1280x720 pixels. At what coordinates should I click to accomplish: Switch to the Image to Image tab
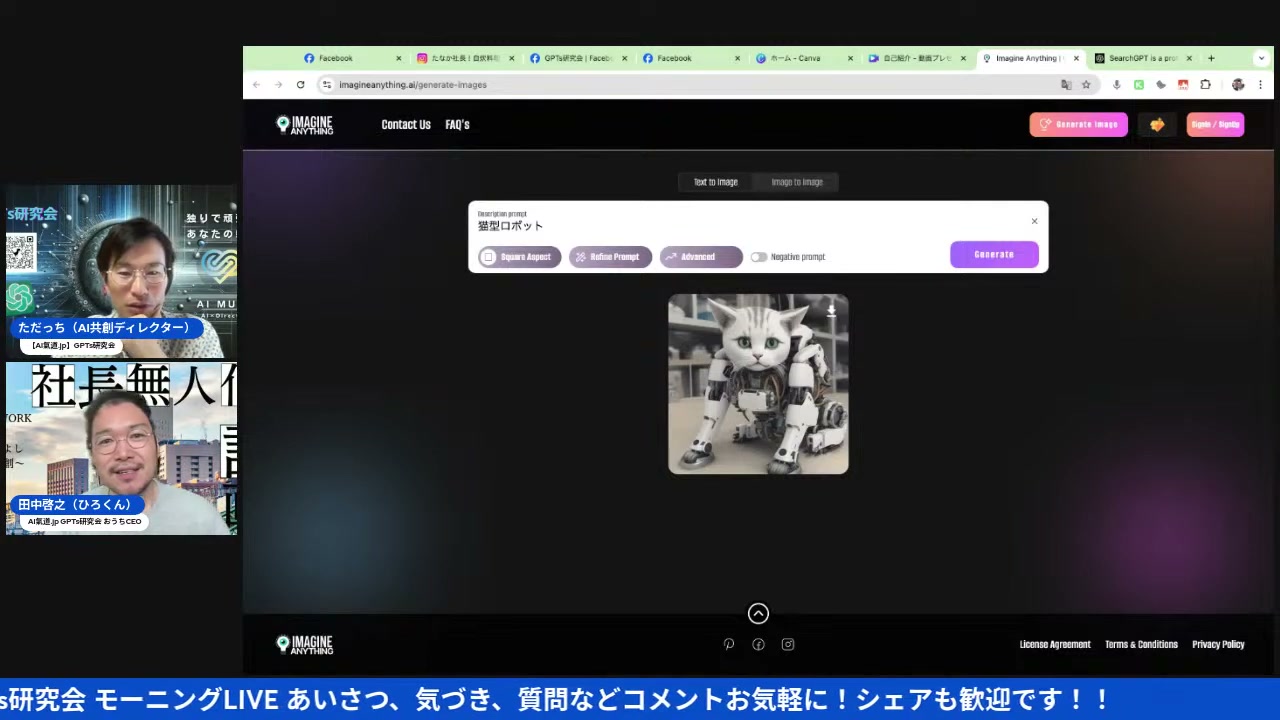click(797, 182)
